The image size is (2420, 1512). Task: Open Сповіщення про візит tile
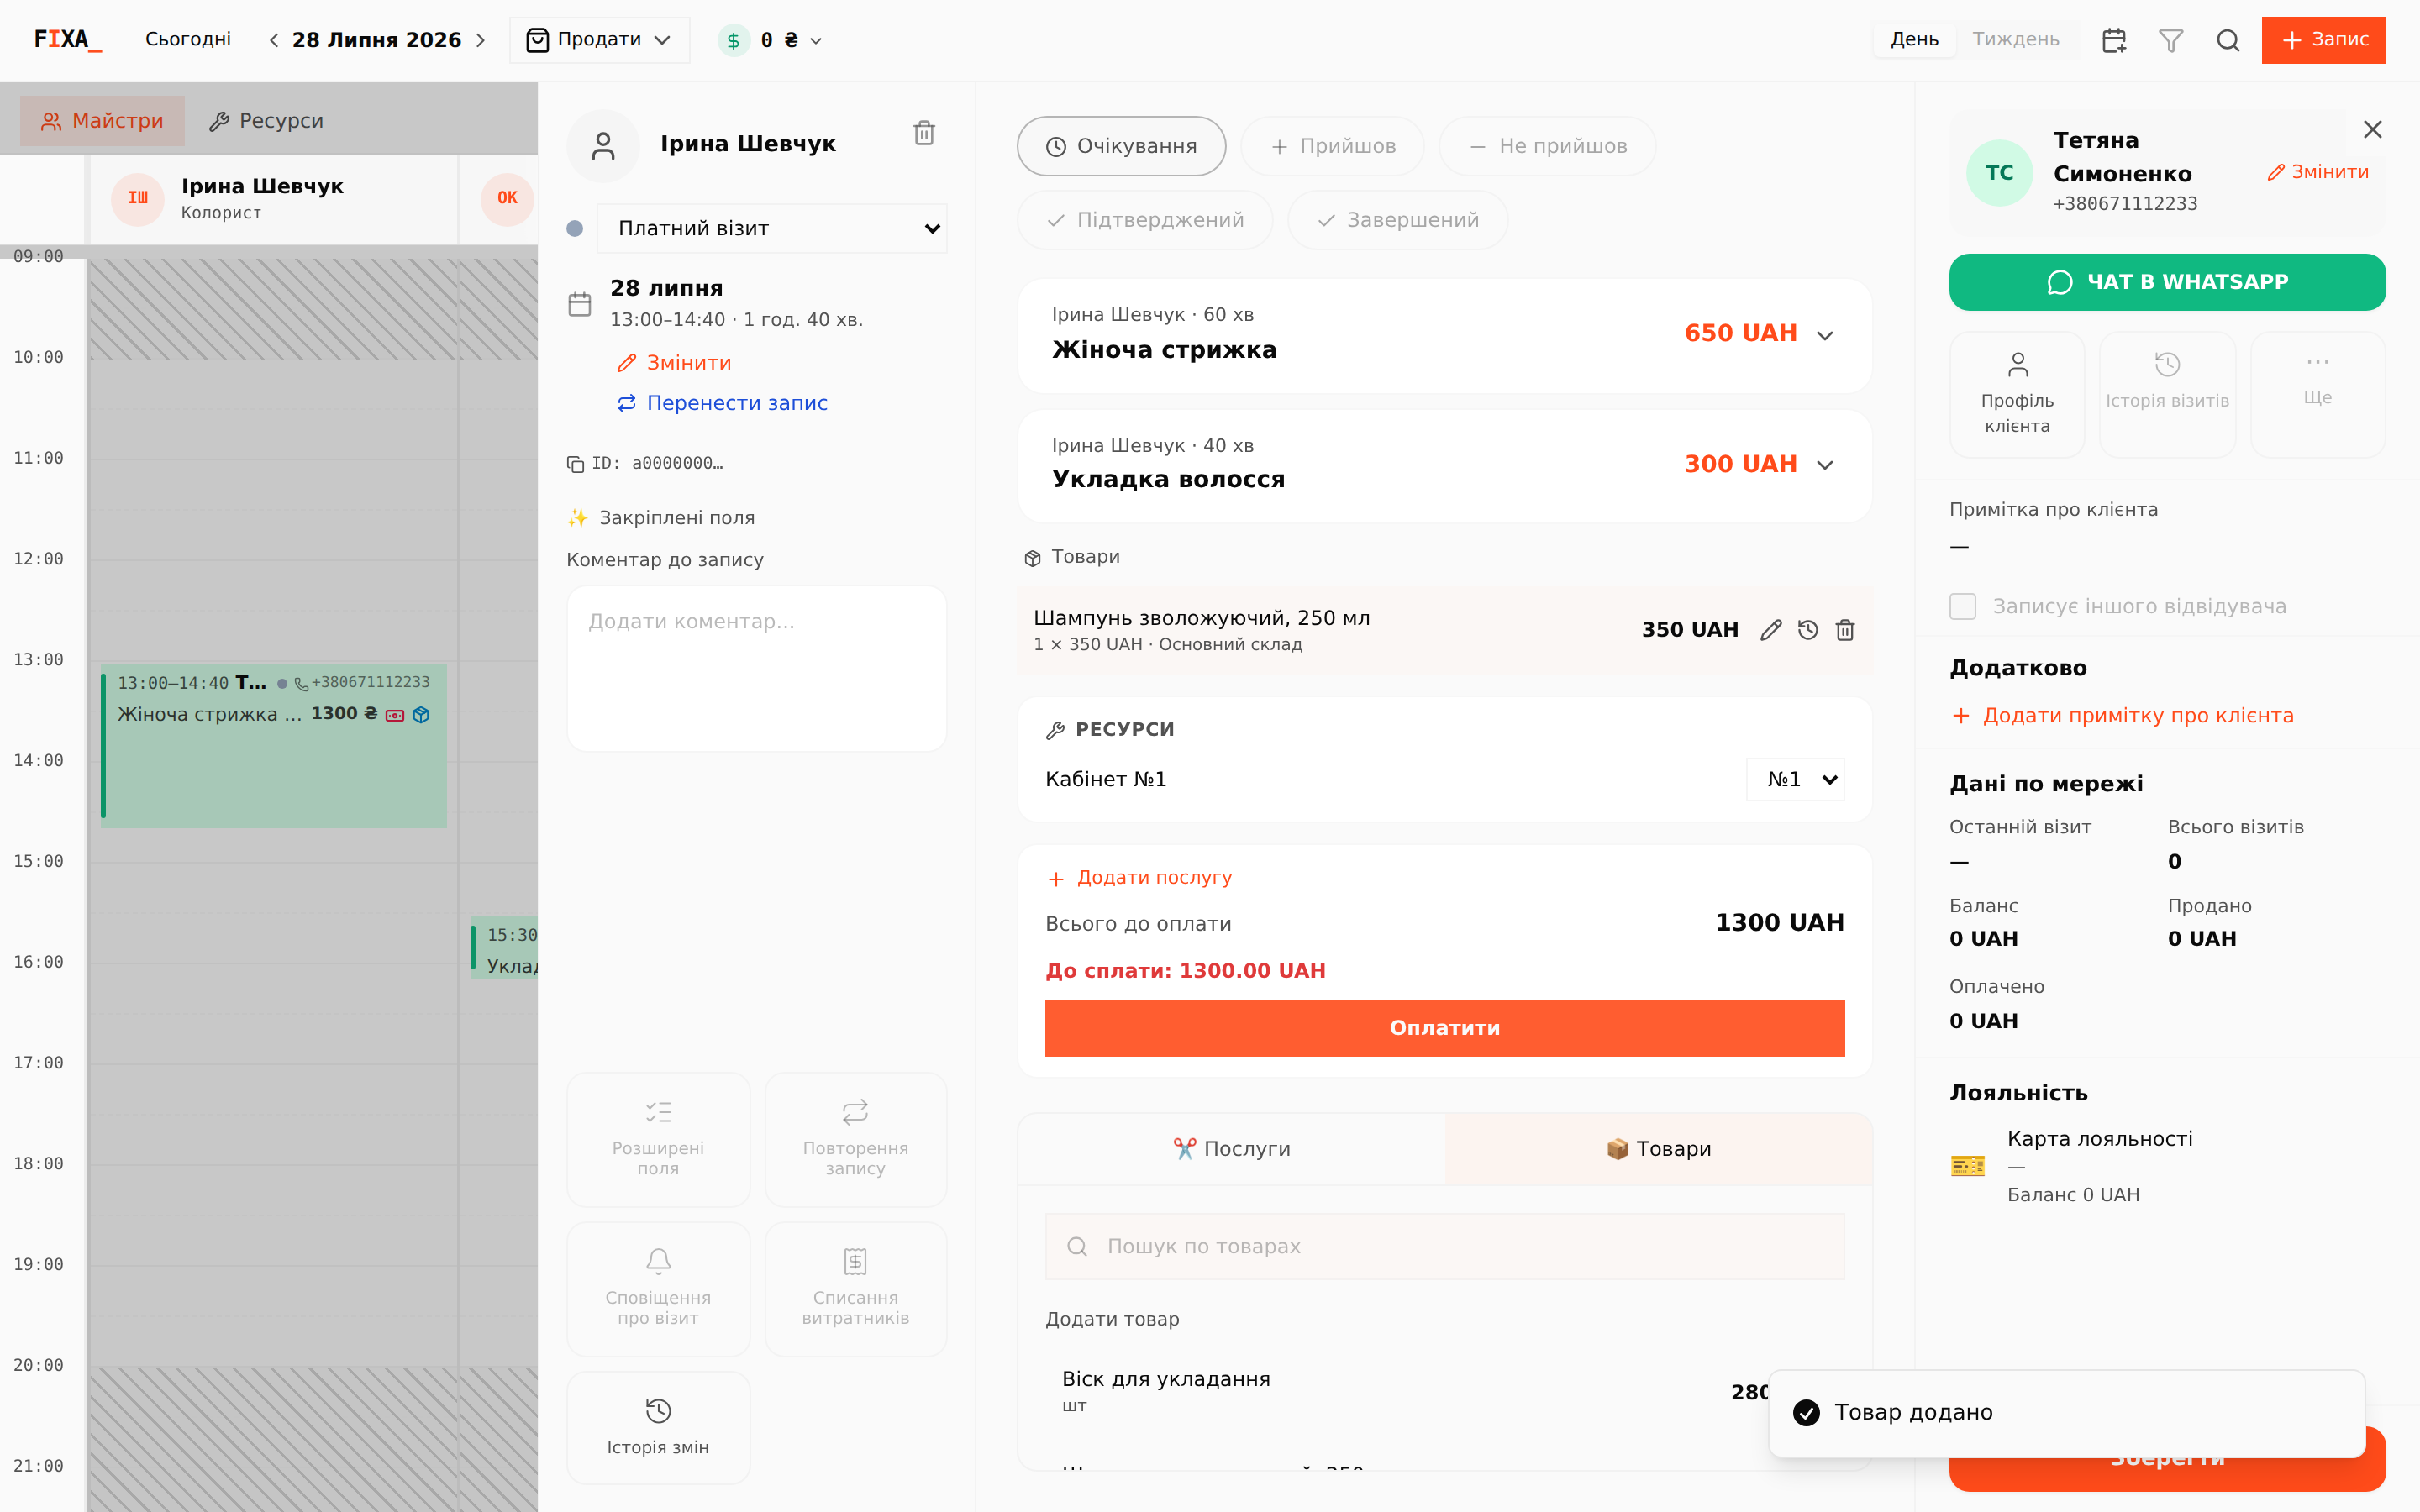[658, 1288]
